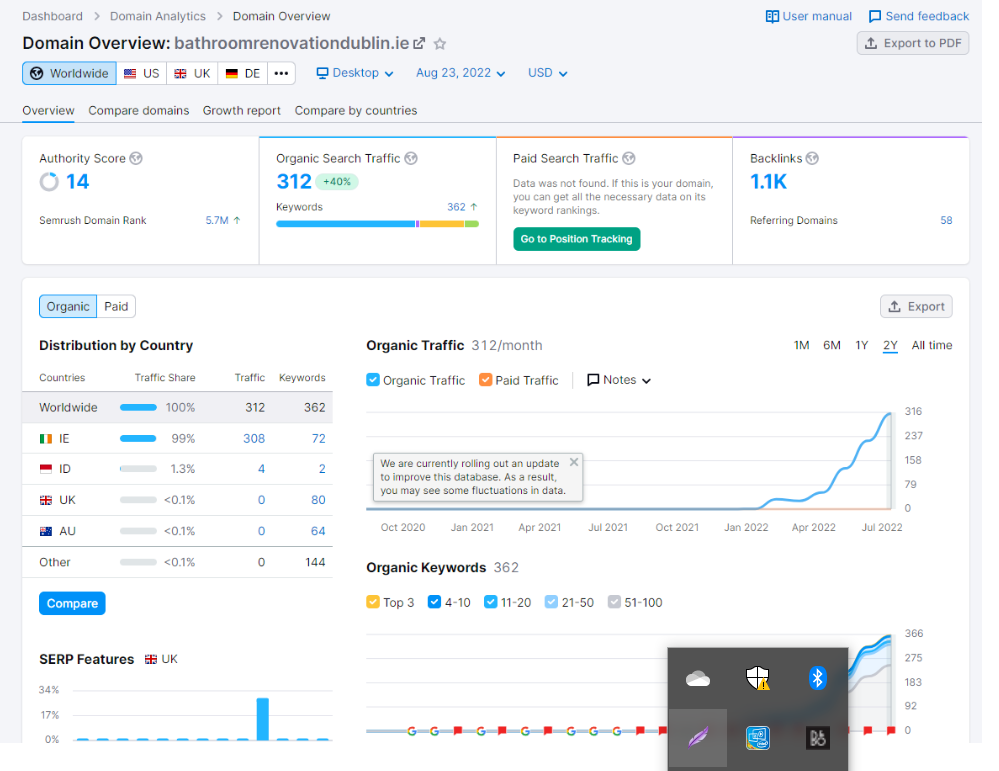Open more countries ellipsis menu
Screen dimensions: 999x771
coord(281,73)
